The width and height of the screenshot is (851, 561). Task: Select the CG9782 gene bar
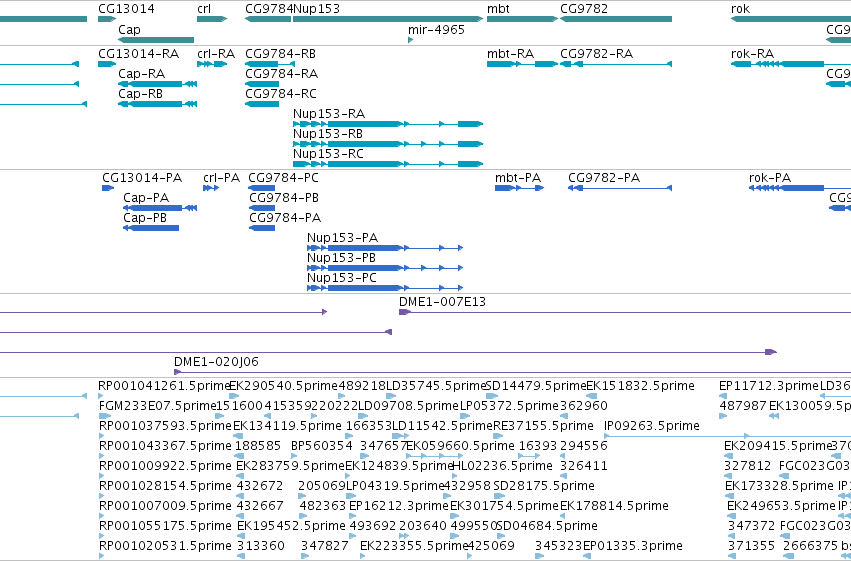coord(616,19)
